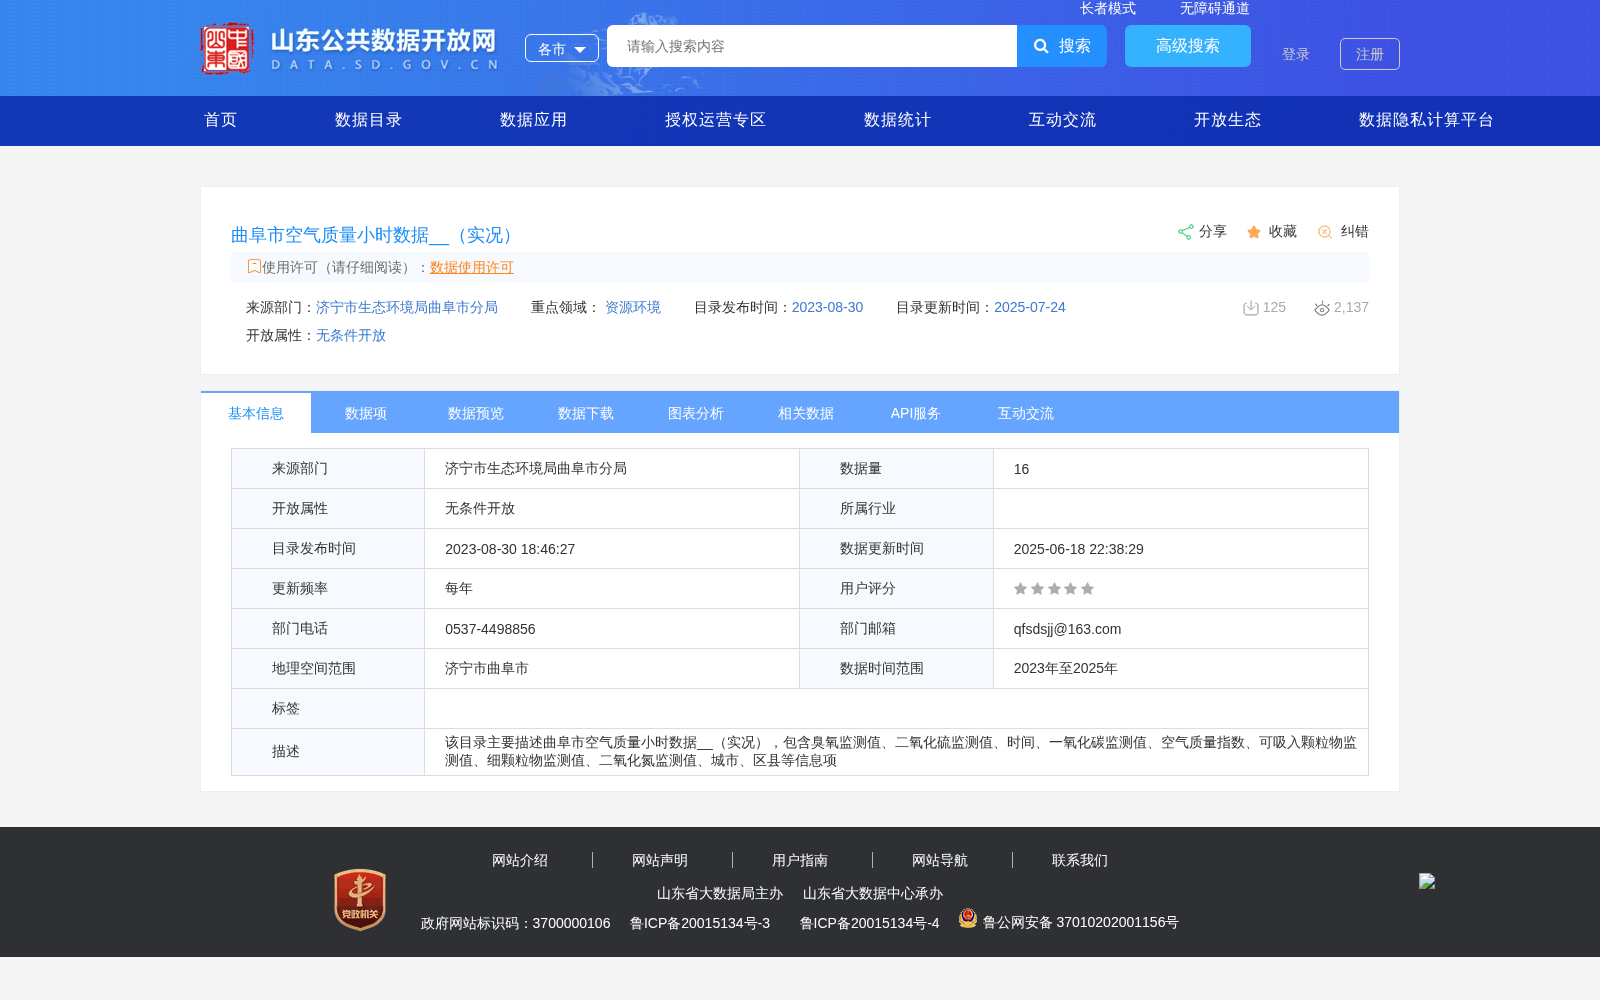Viewport: 1600px width, 1000px height.
Task: Click the 登录 login link
Action: [x=1296, y=54]
